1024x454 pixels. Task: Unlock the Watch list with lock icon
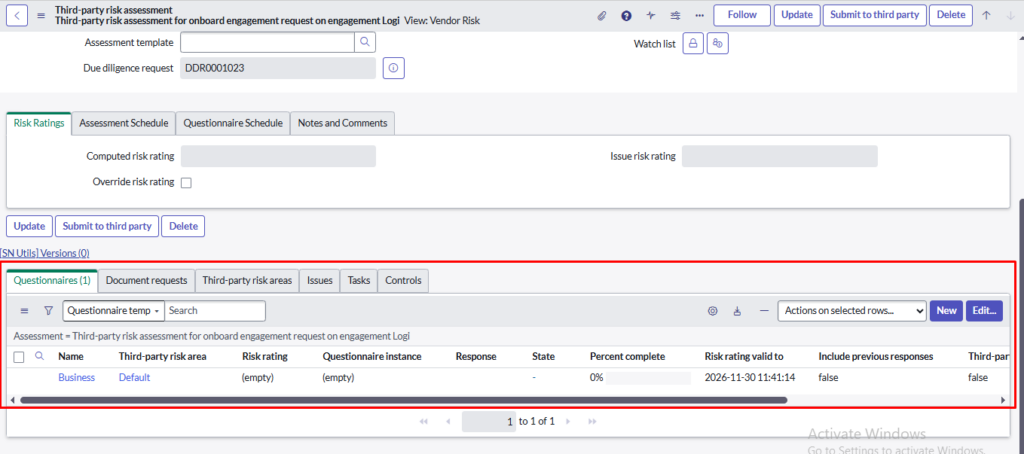pos(693,44)
